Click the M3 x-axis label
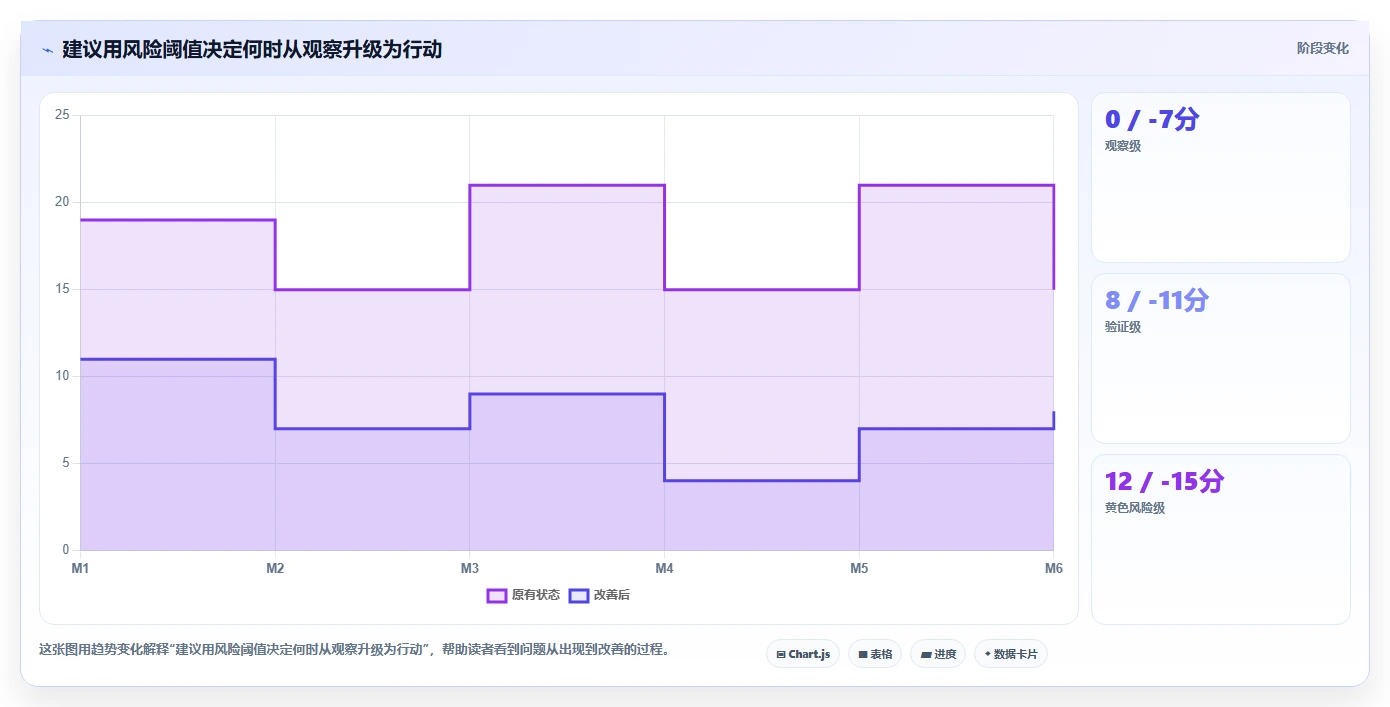This screenshot has height=707, width=1390. (469, 568)
